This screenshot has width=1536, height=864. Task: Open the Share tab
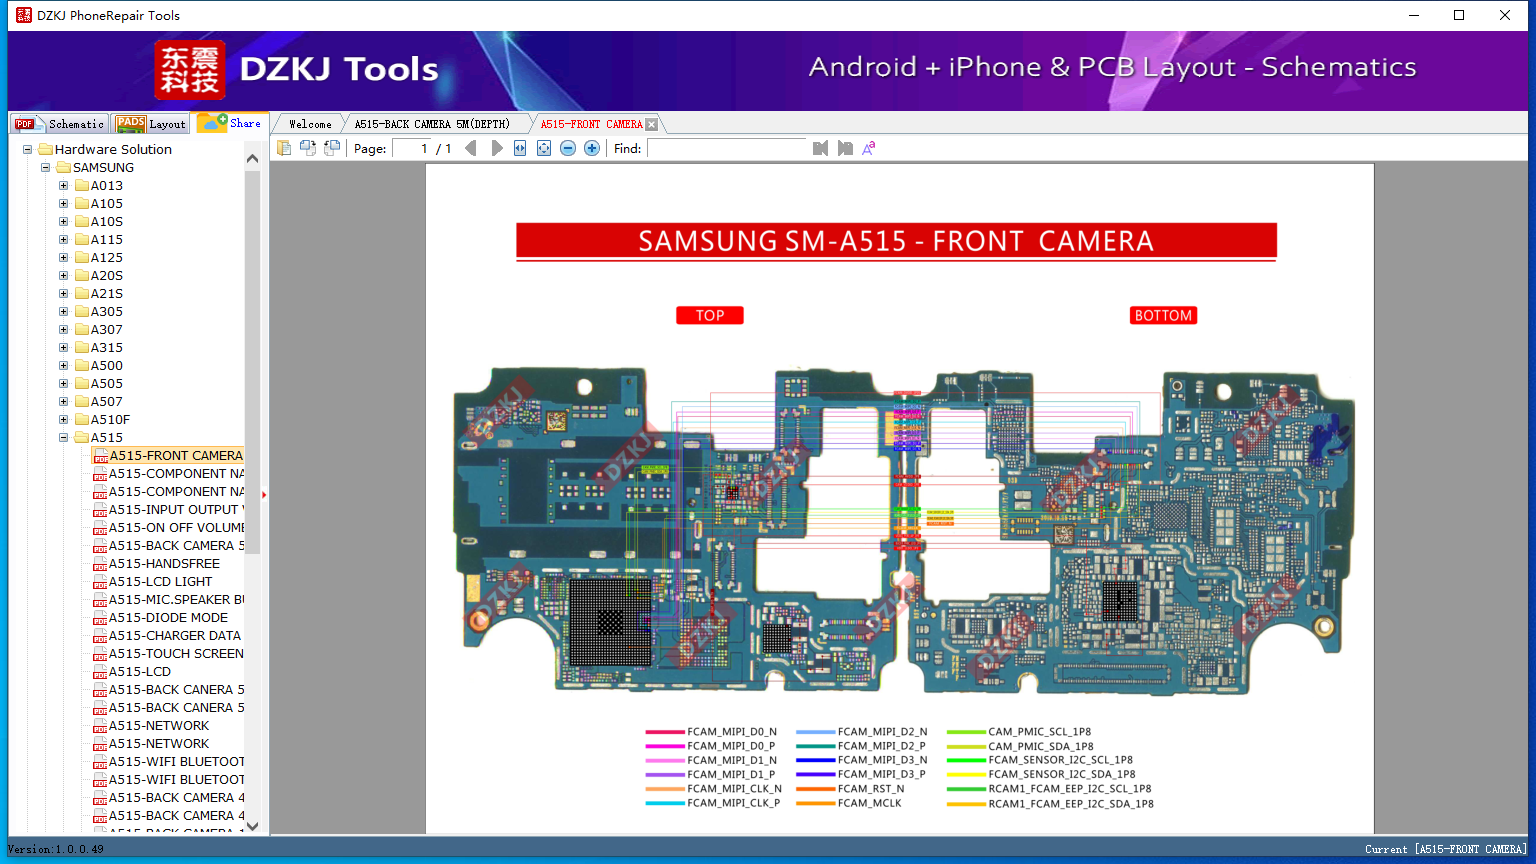[x=230, y=123]
